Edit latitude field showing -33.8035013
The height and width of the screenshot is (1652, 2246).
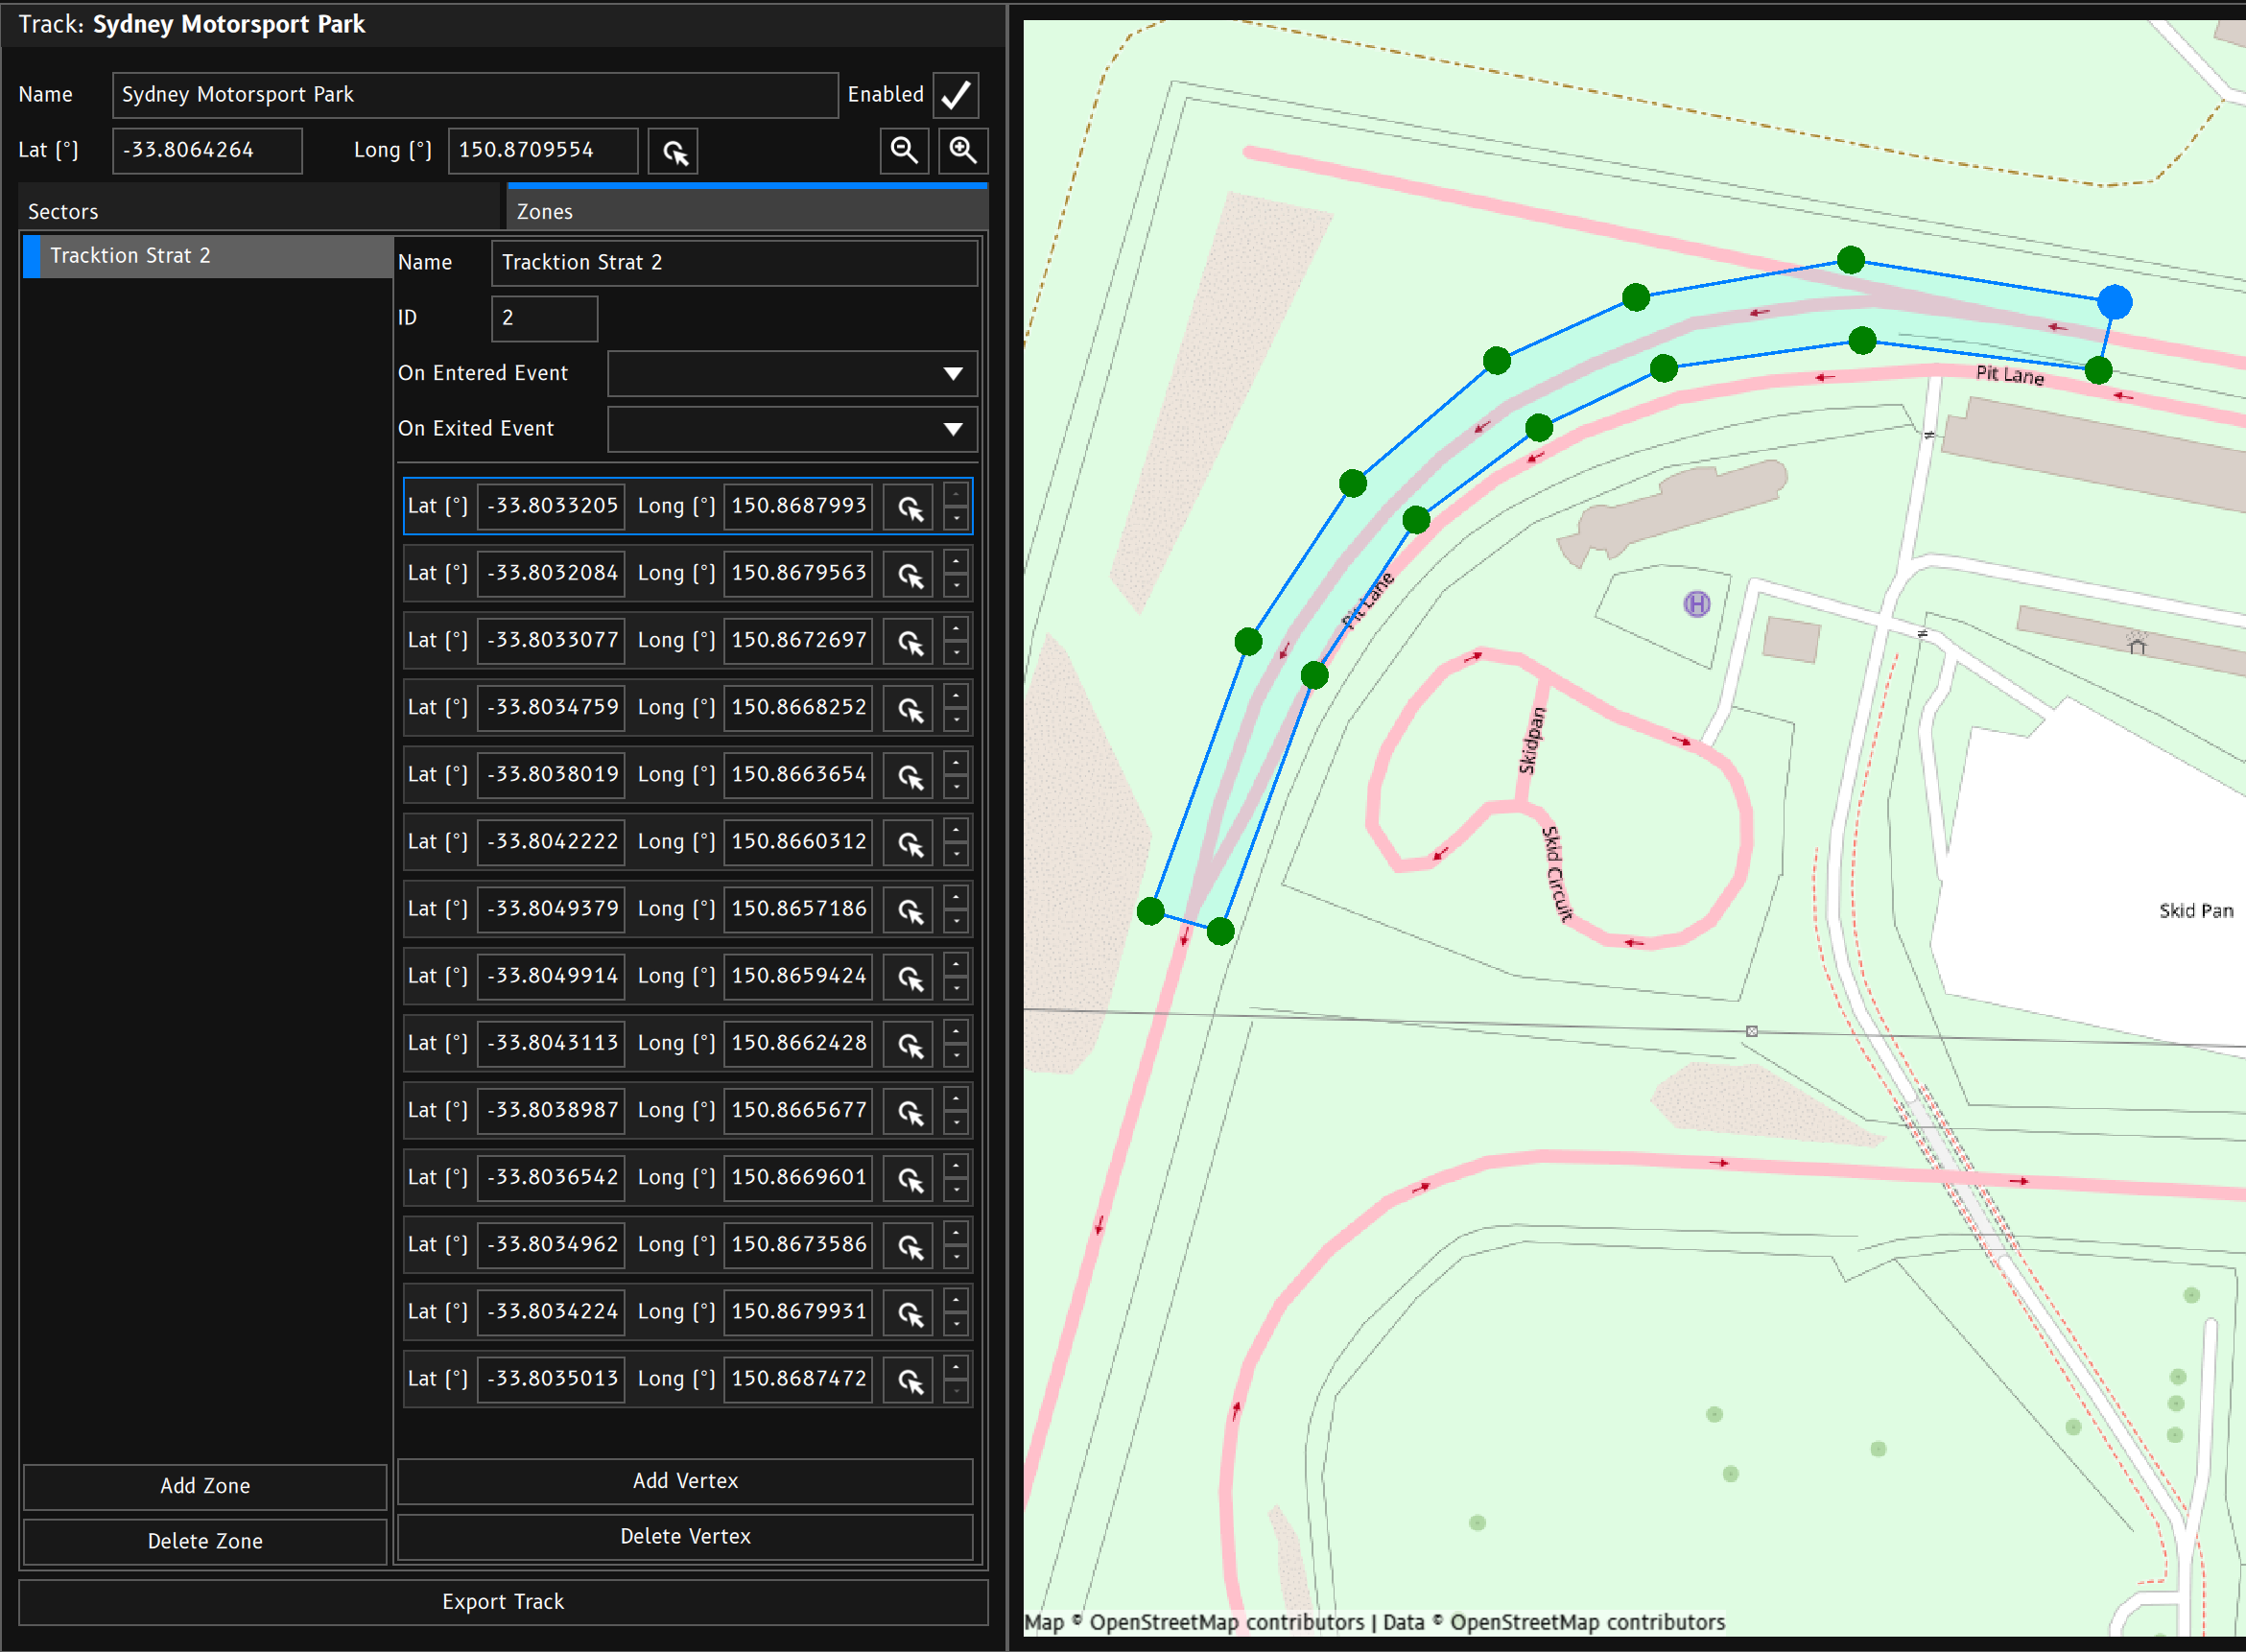[551, 1379]
